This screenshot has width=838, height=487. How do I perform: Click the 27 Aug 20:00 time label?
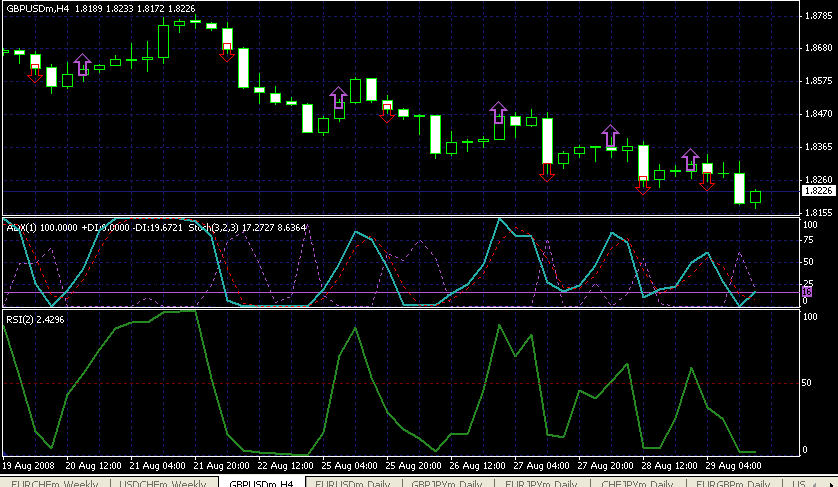click(x=606, y=465)
